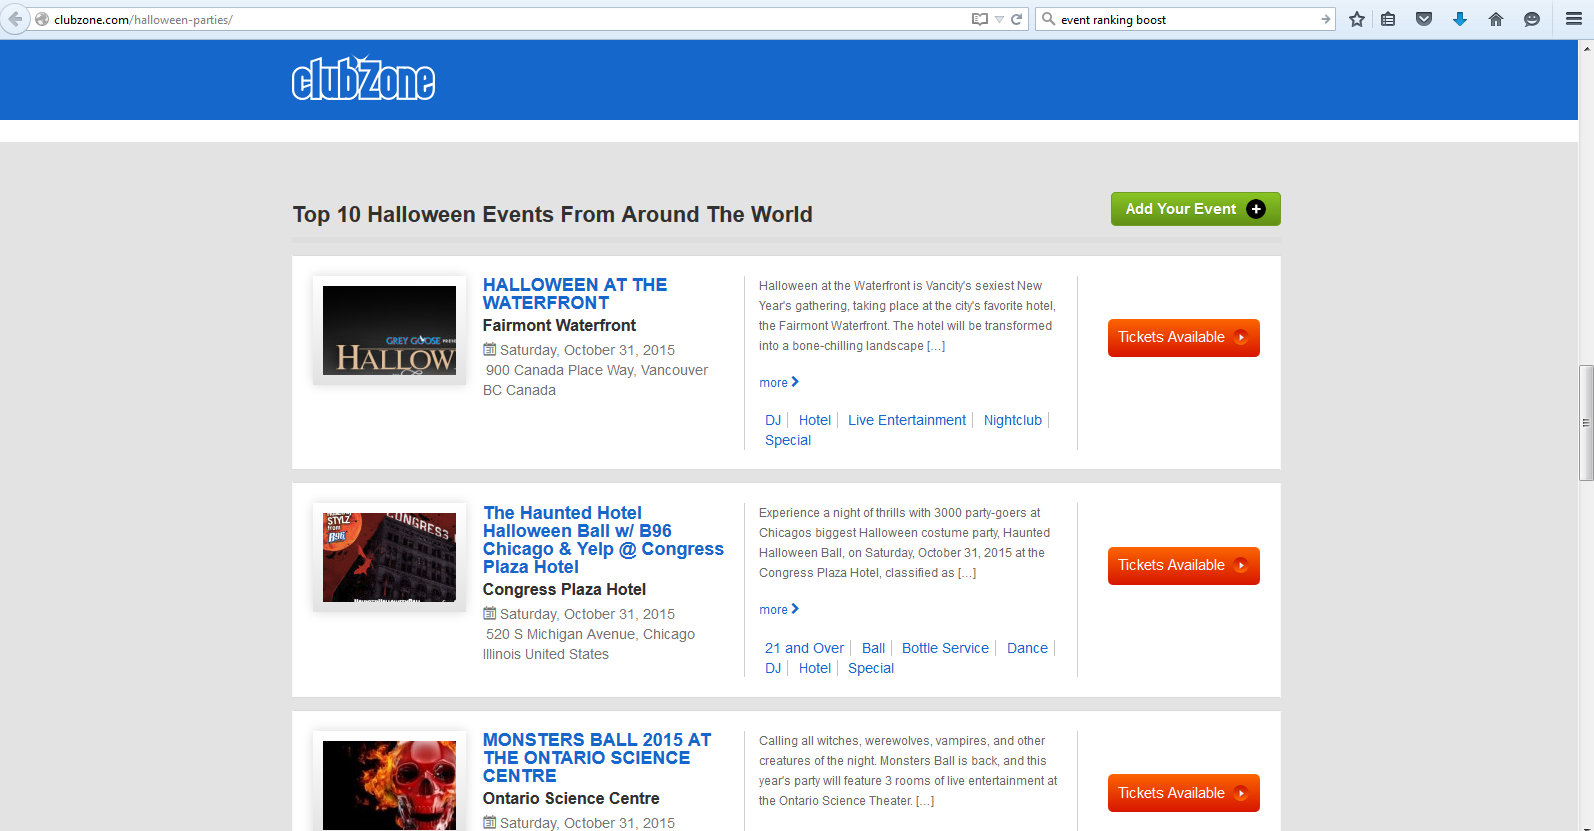The width and height of the screenshot is (1594, 831).
Task: Open the Dance tag
Action: pyautogui.click(x=1027, y=648)
